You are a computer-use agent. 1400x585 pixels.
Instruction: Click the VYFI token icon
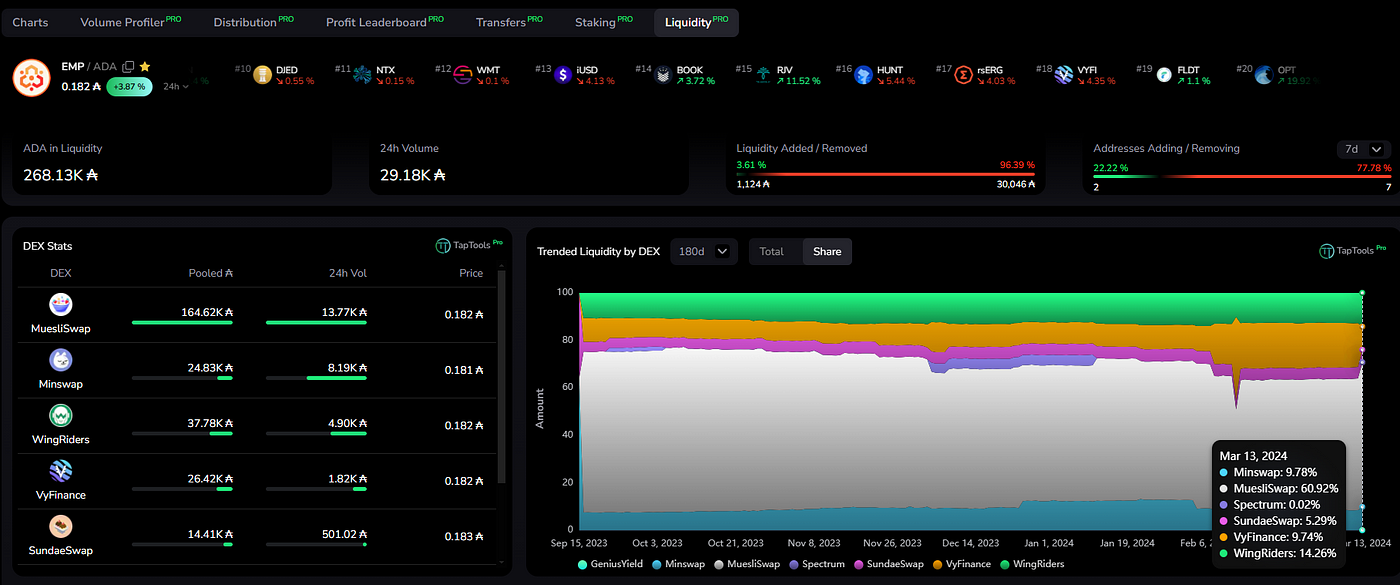pyautogui.click(x=1063, y=75)
